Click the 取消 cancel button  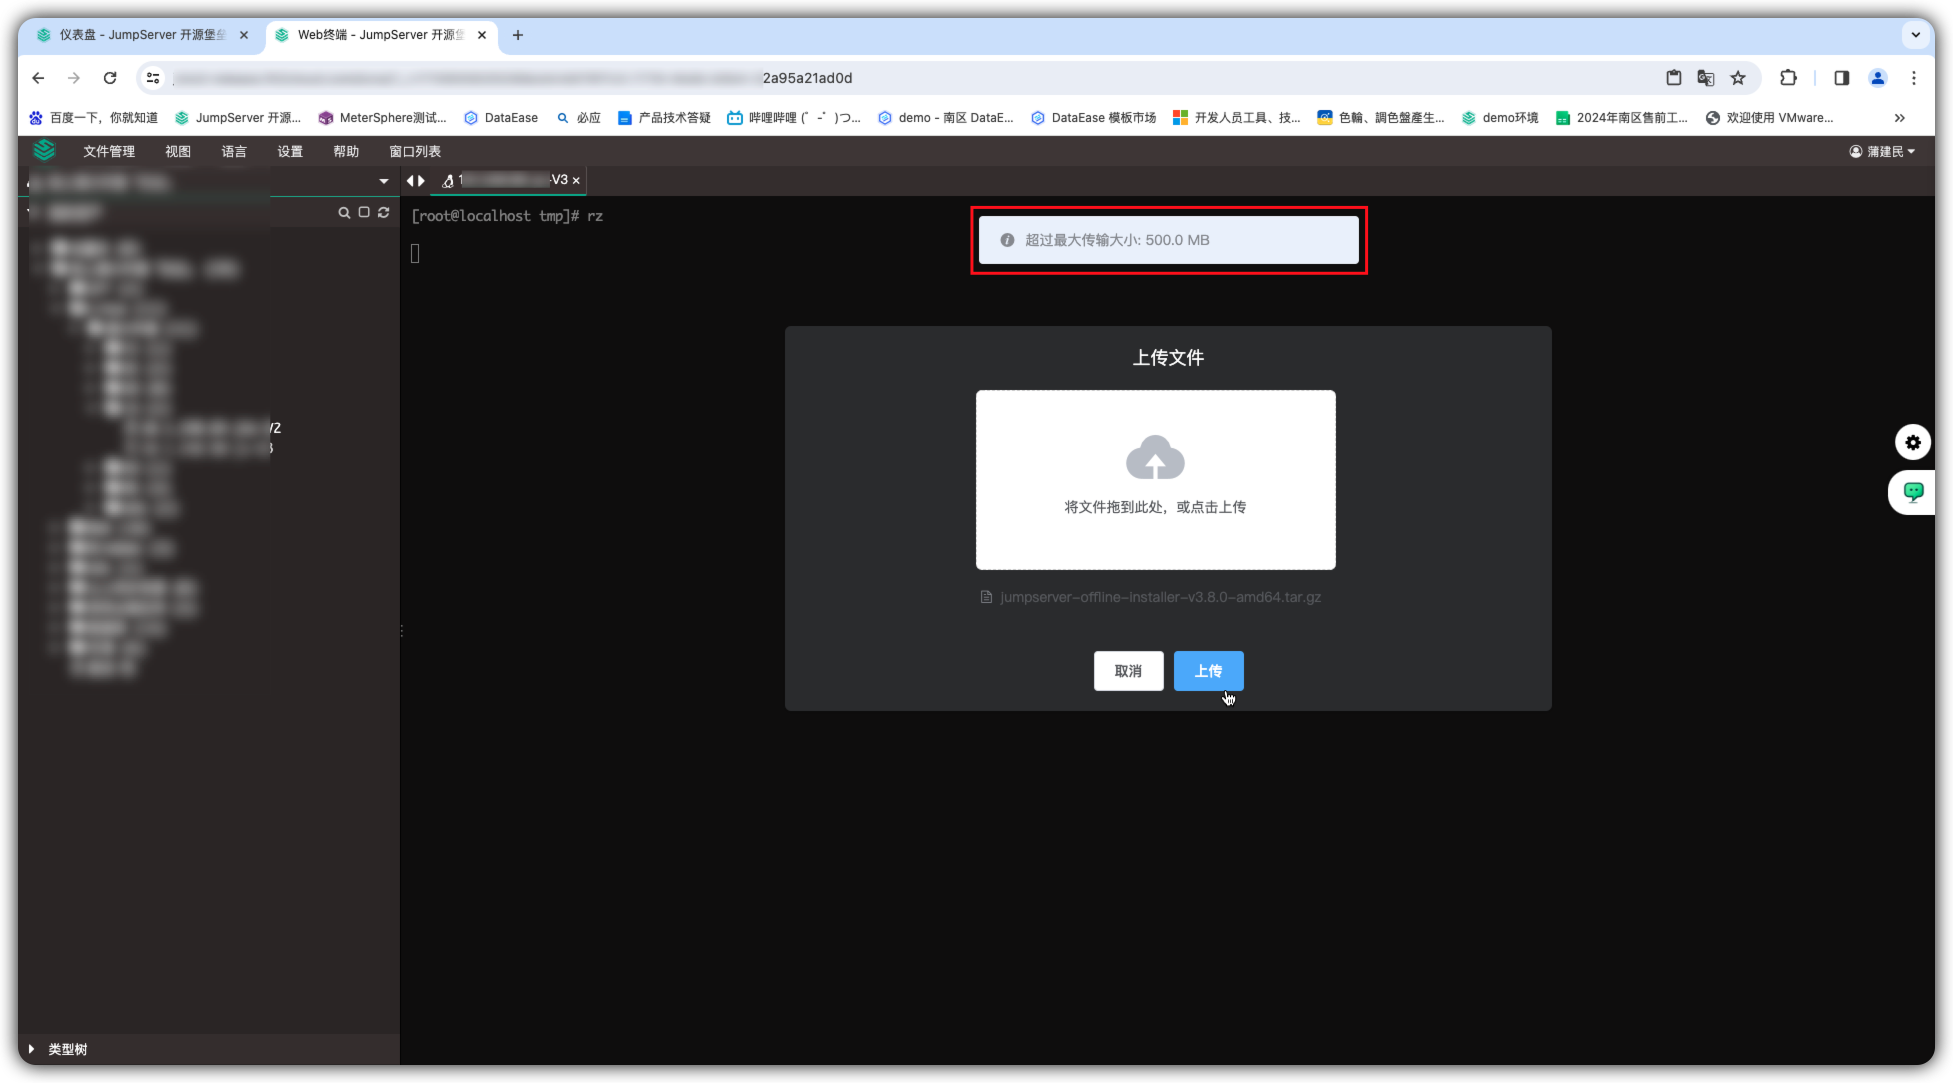(x=1128, y=671)
